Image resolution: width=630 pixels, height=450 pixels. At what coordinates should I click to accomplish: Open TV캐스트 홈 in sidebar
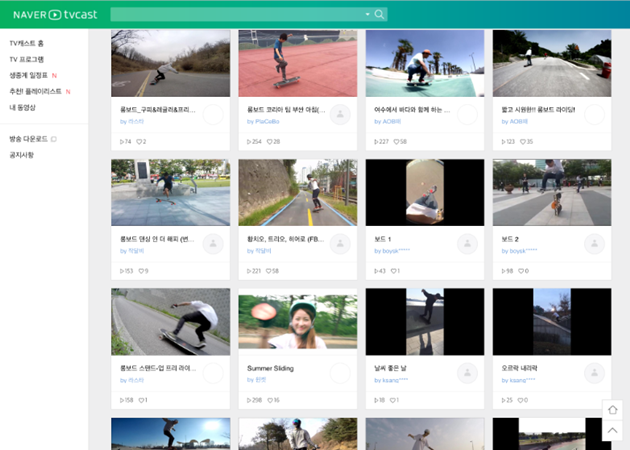click(27, 43)
